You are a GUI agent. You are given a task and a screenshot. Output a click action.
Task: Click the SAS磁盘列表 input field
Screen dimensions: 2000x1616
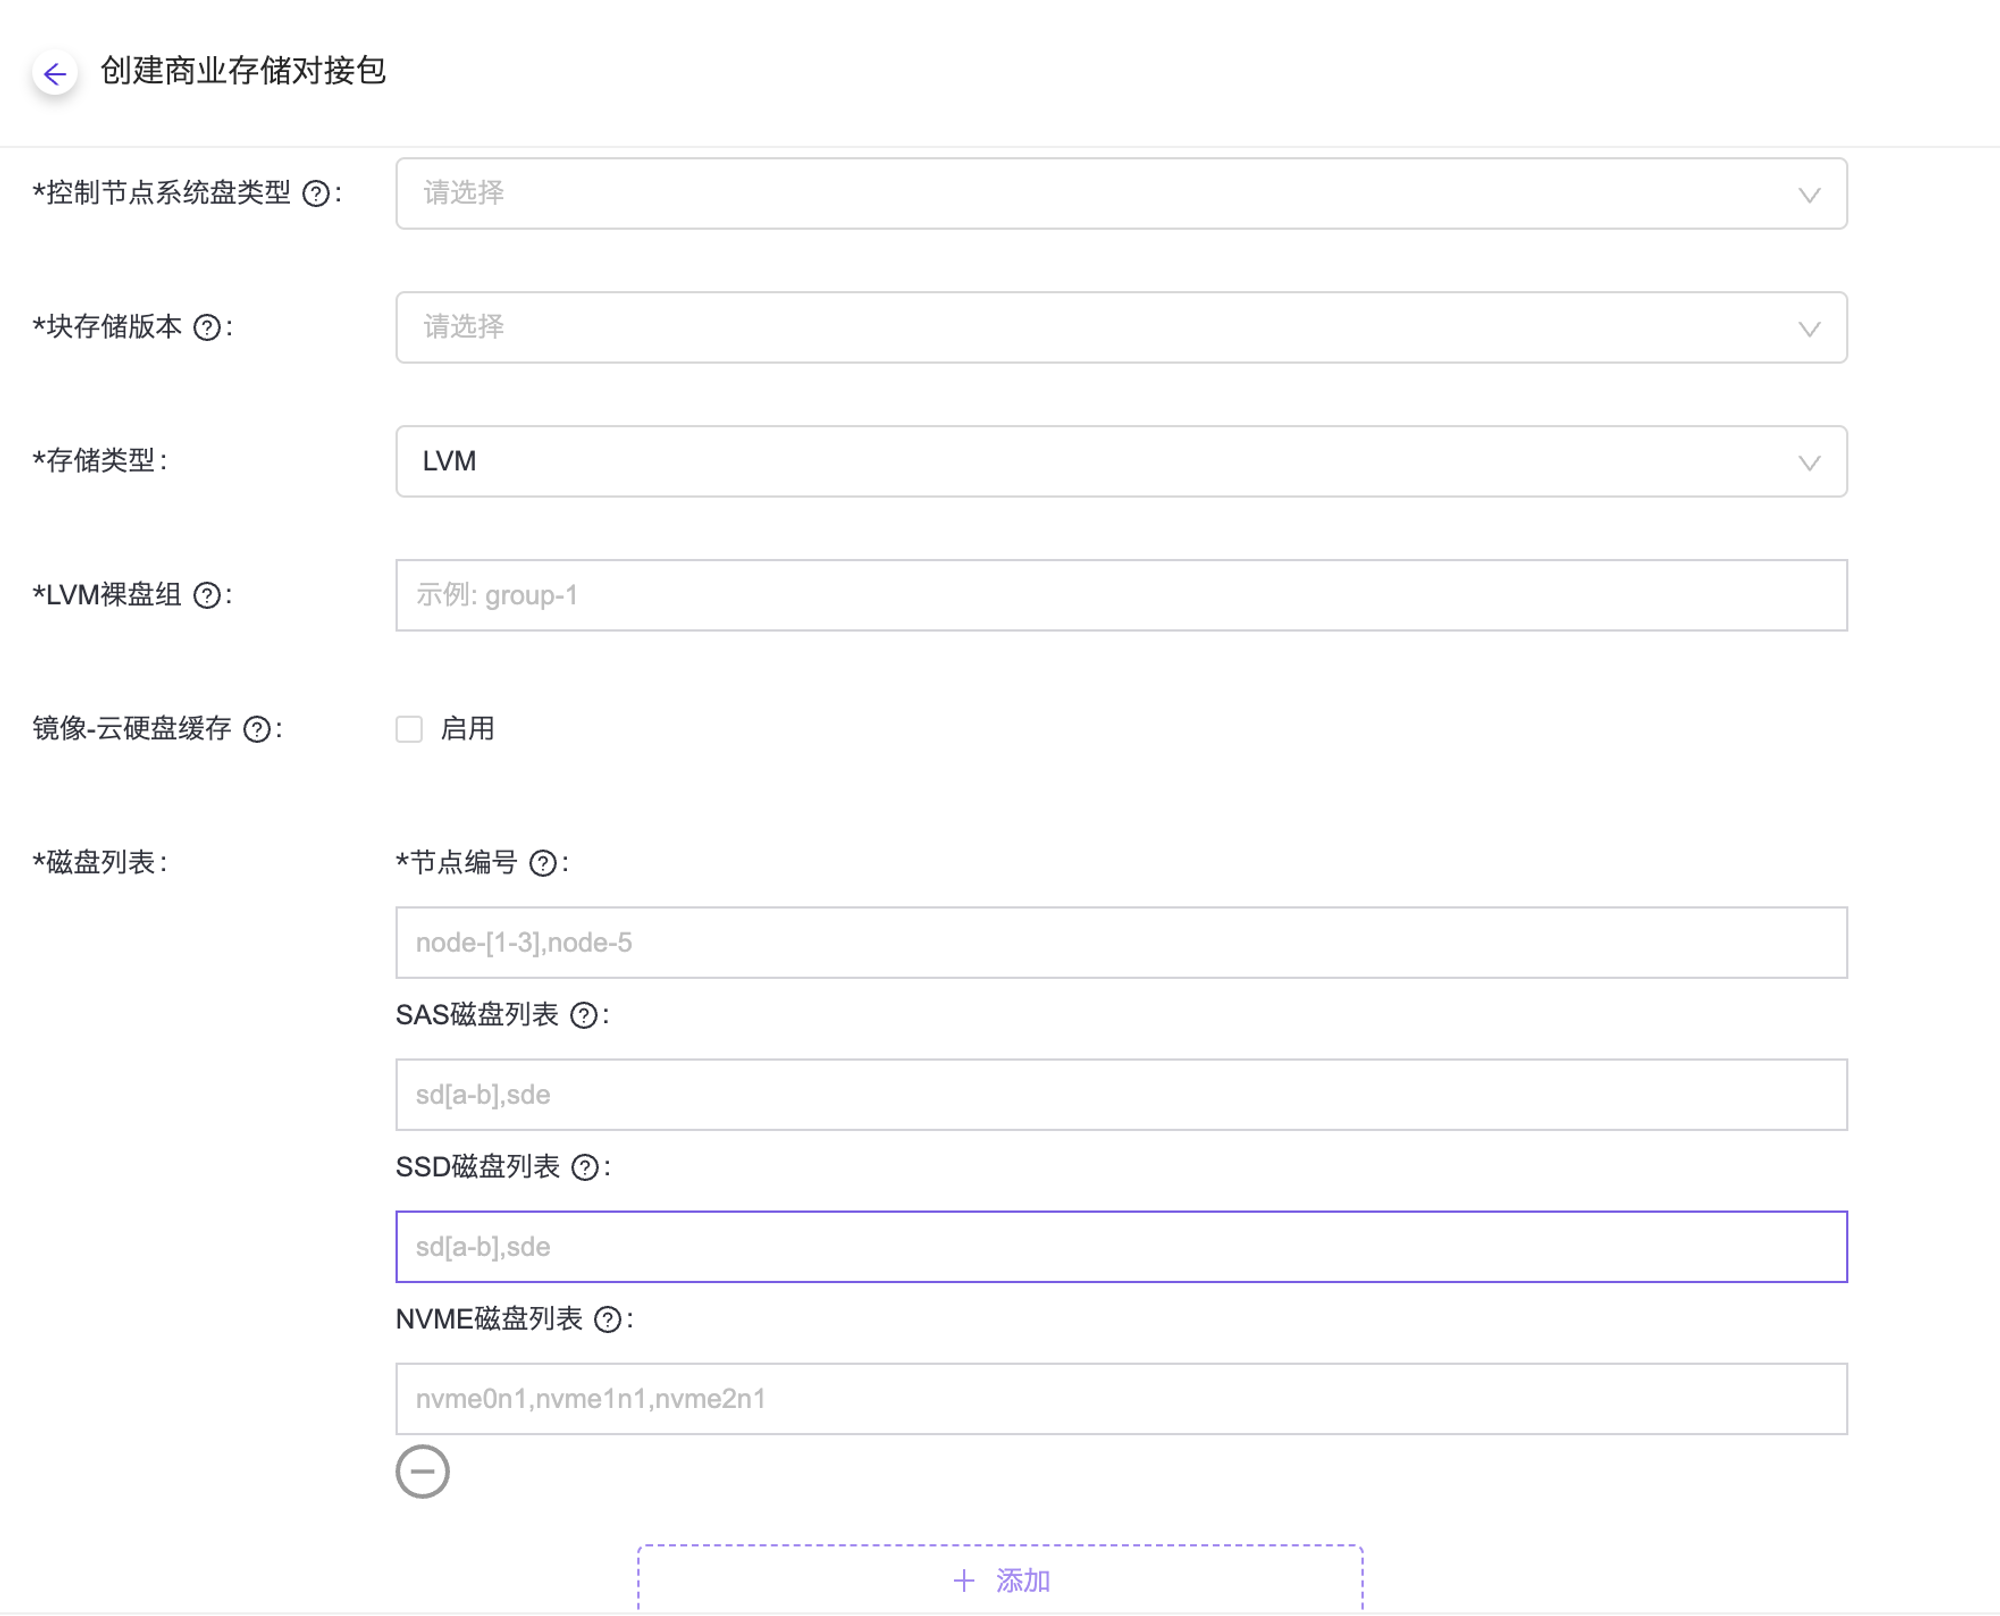[1120, 1095]
